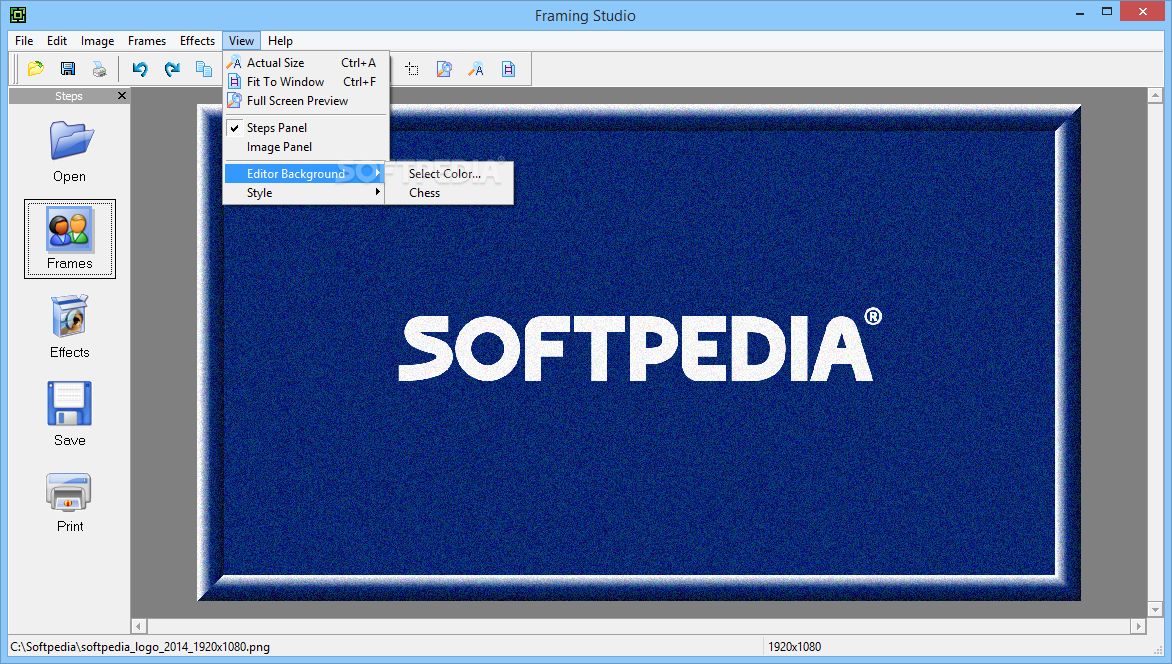The height and width of the screenshot is (664, 1172).
Task: Close the Steps panel with its X
Action: click(x=122, y=96)
